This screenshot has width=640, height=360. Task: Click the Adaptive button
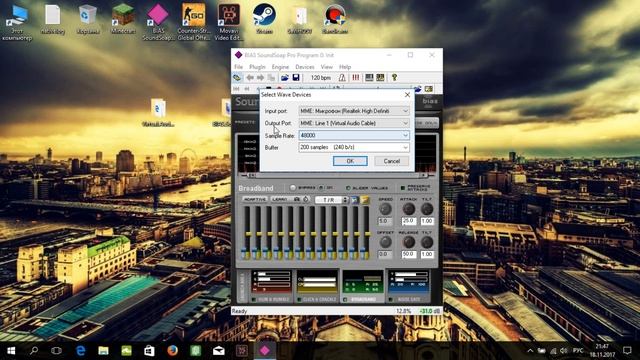coord(255,199)
